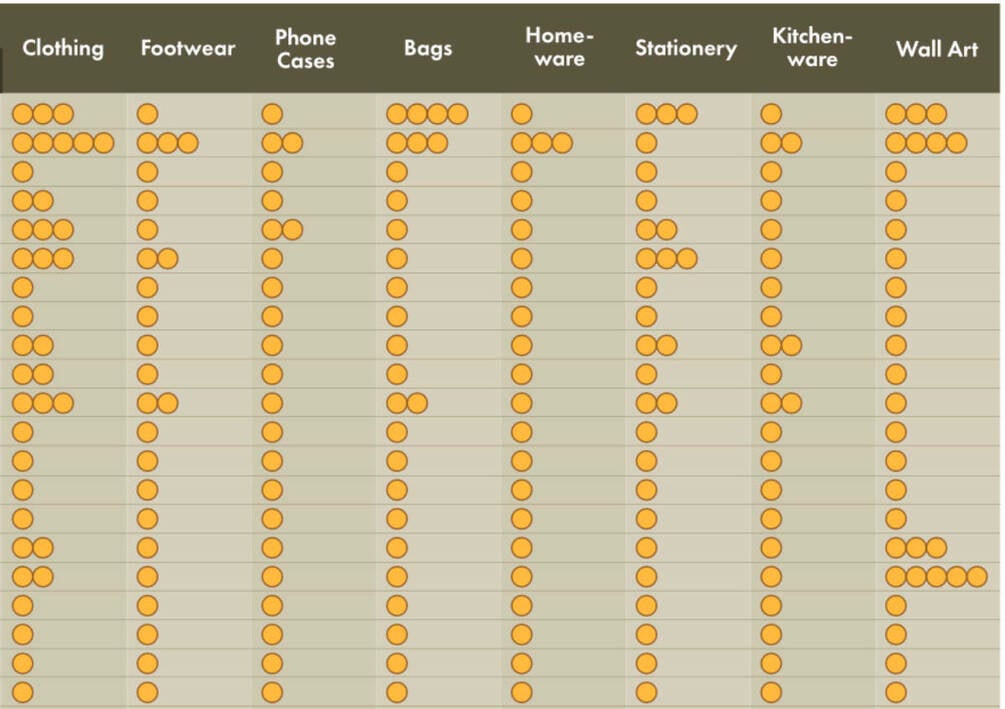
Task: Click last dot in Footwear's three-dot row
Action: (188, 143)
